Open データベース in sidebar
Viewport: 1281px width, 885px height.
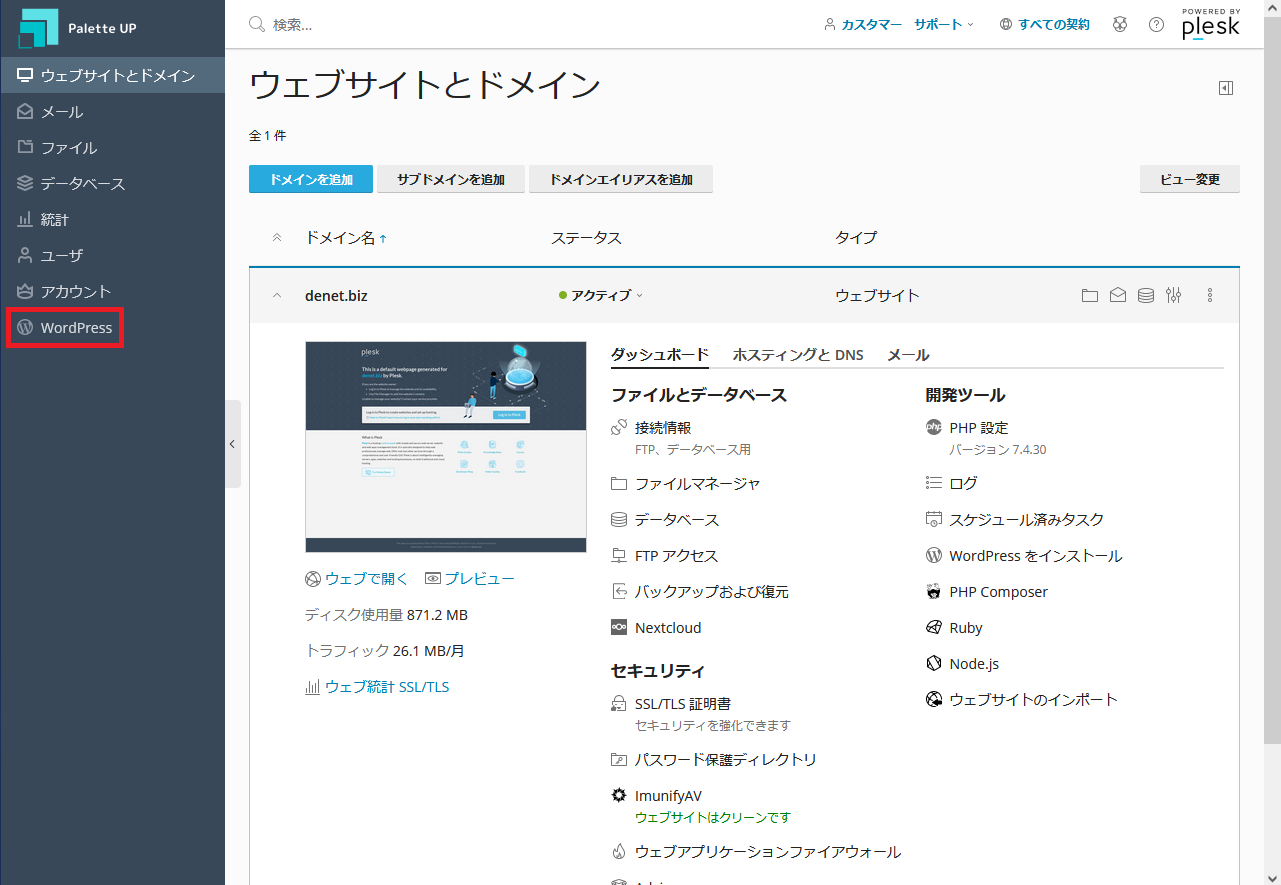(x=112, y=183)
